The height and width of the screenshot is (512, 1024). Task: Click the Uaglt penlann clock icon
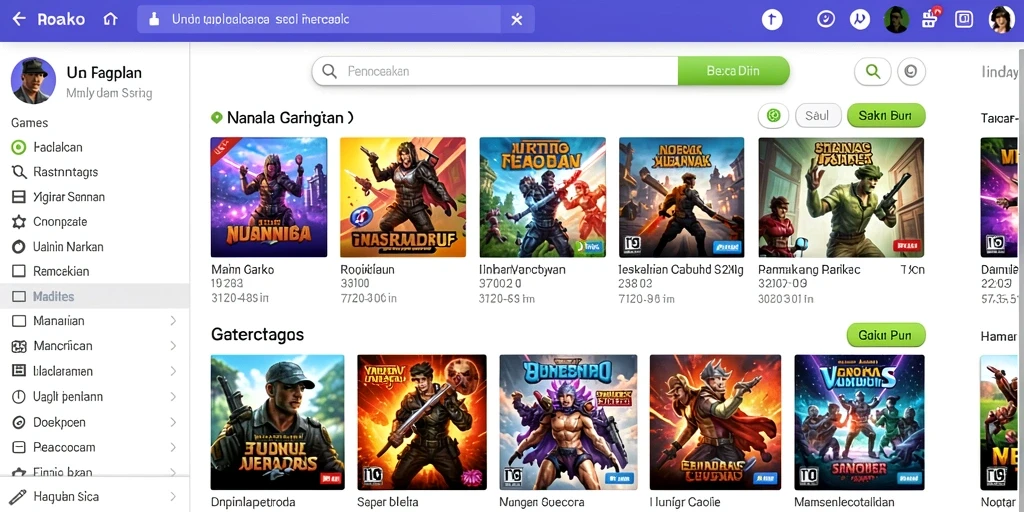pyautogui.click(x=19, y=396)
